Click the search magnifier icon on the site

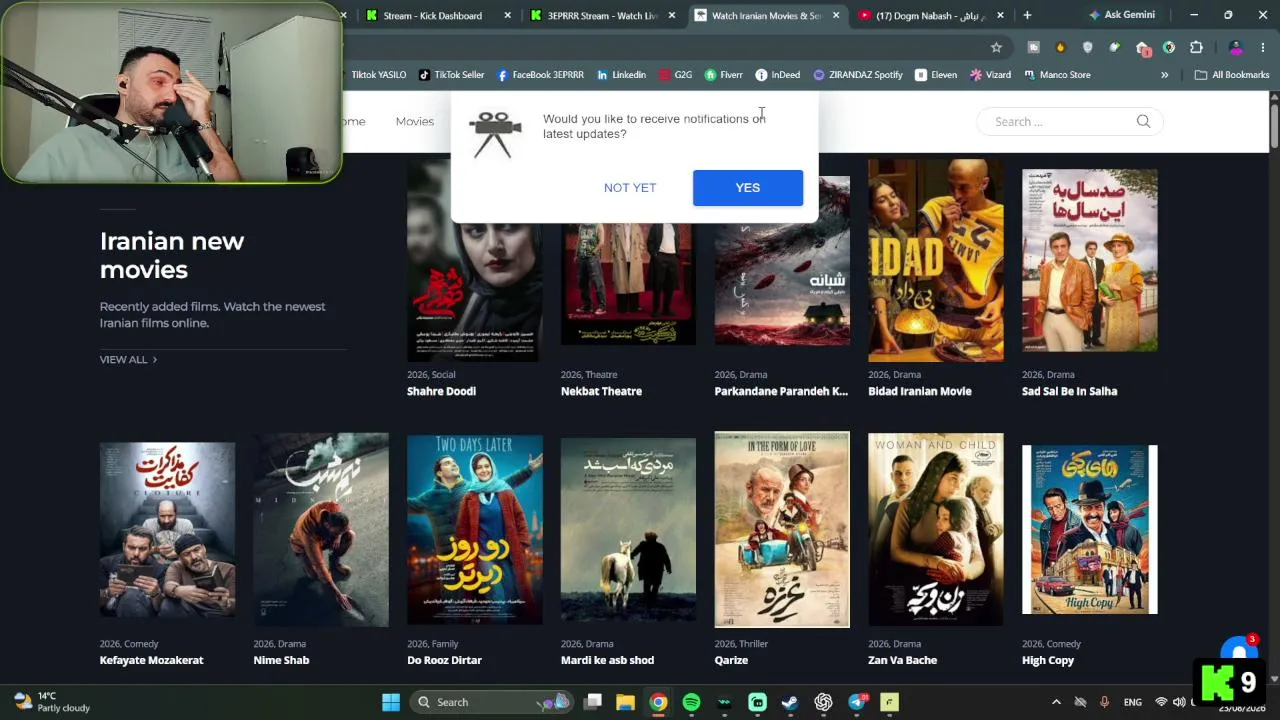(x=1143, y=121)
